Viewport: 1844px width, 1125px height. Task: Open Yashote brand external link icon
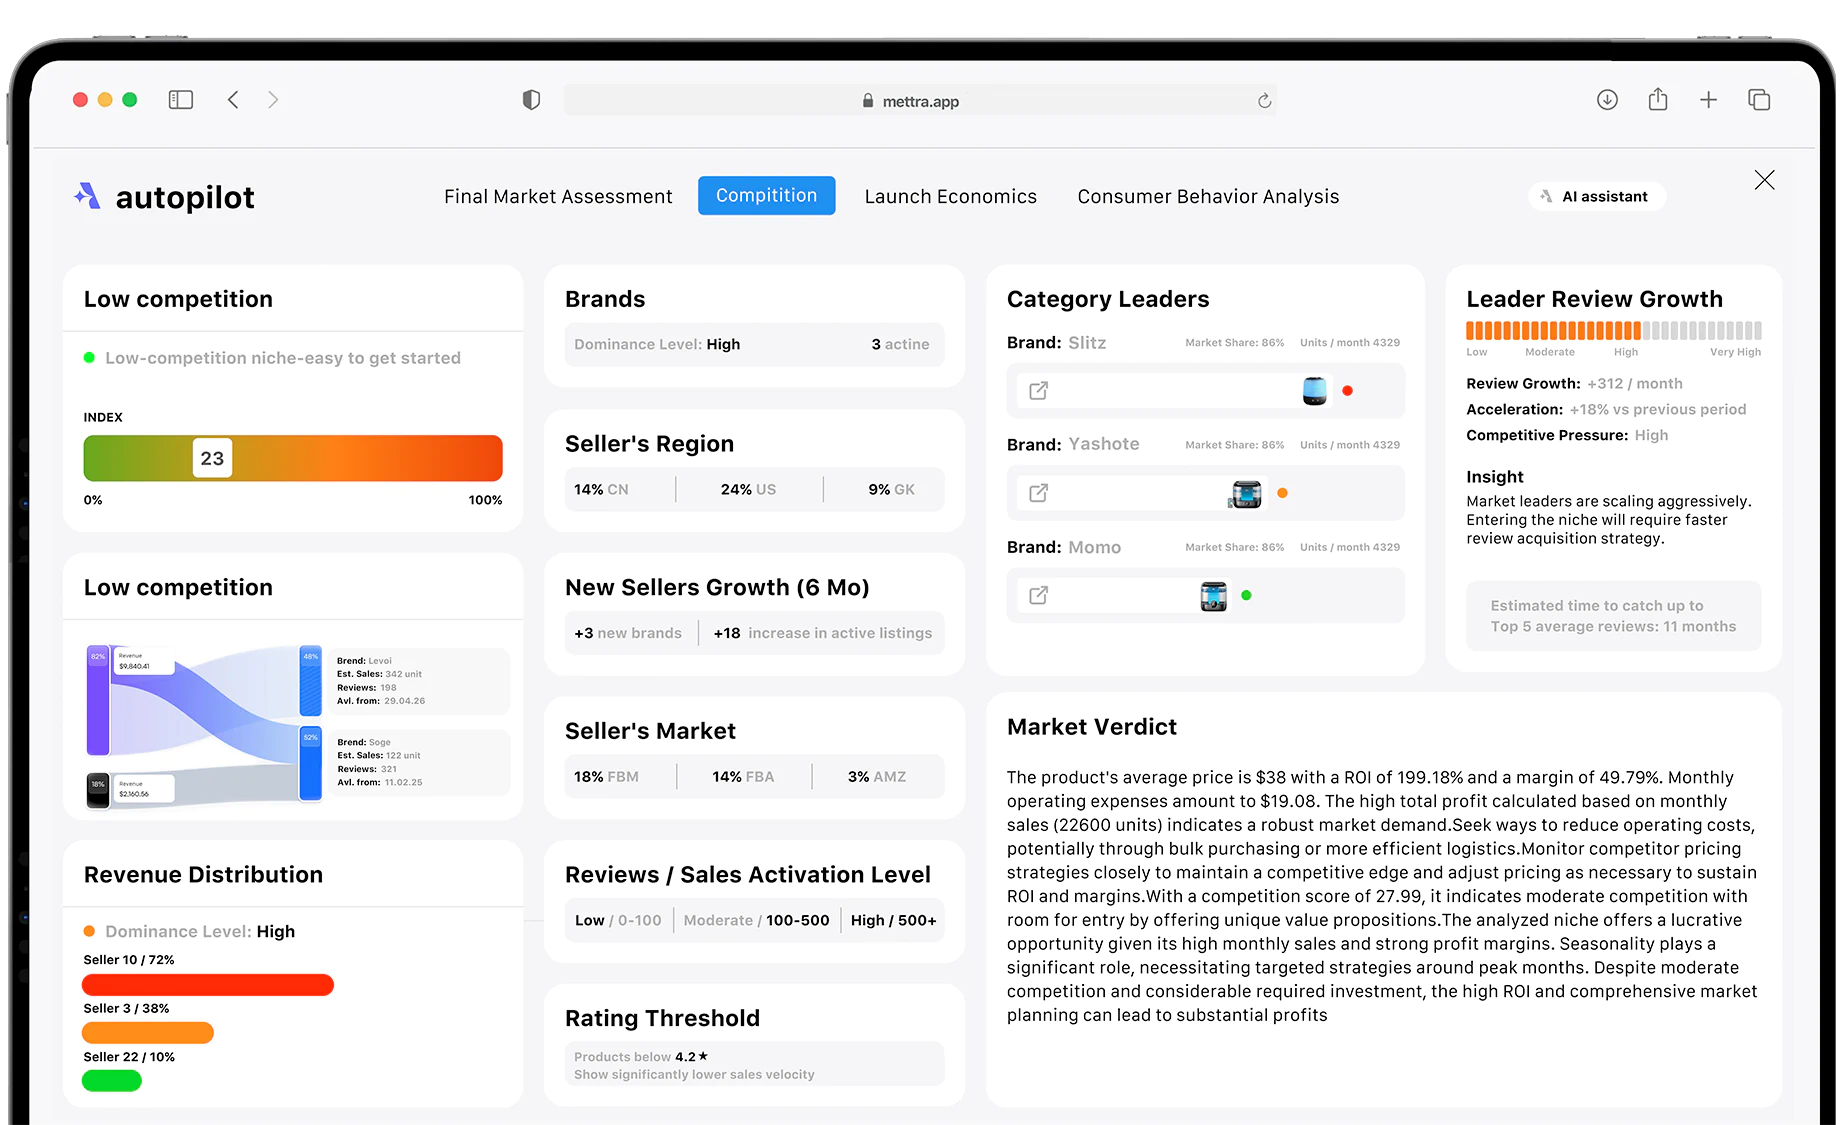1039,493
